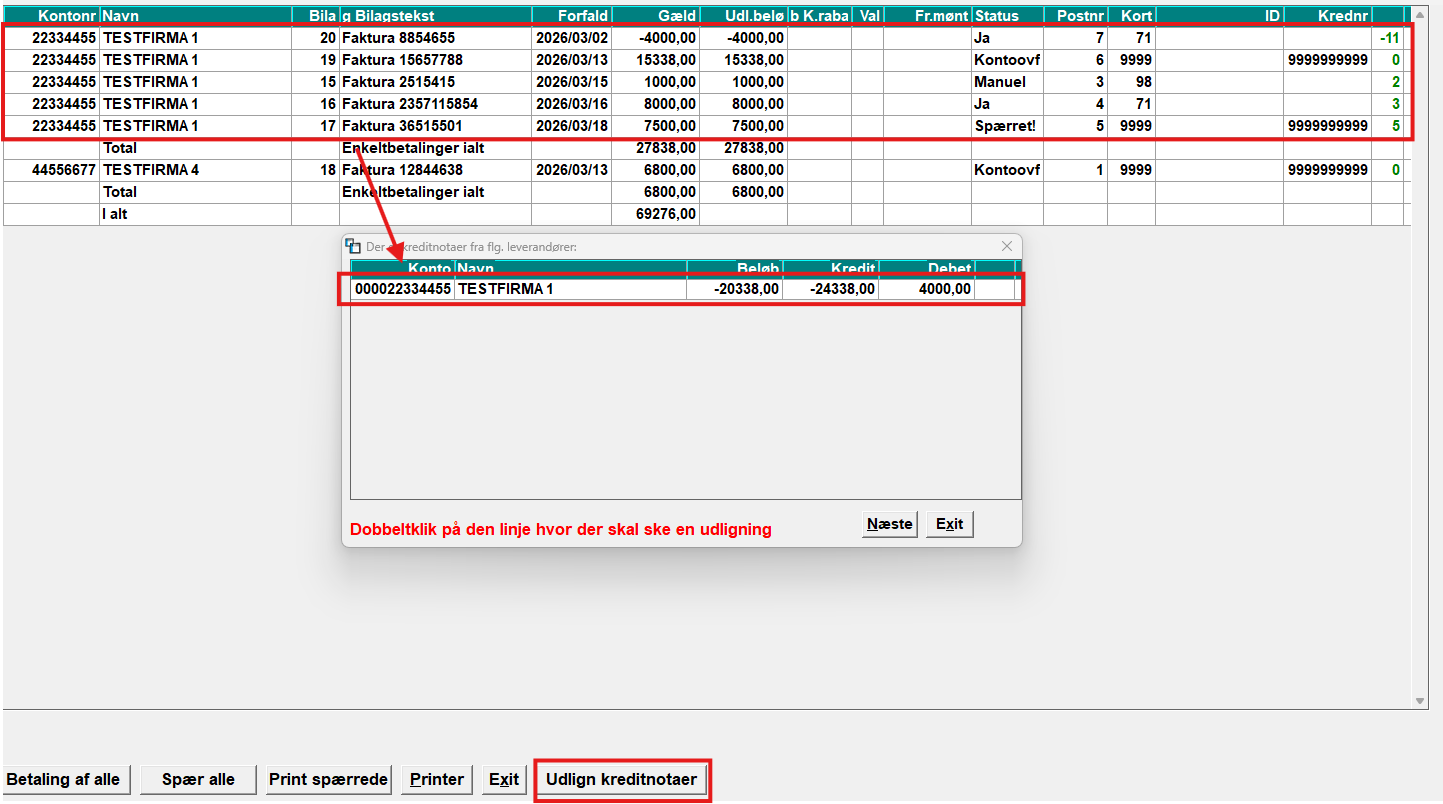Click Beløb column header in dialog
Image resolution: width=1443 pixels, height=804 pixels.
pyautogui.click(x=734, y=268)
